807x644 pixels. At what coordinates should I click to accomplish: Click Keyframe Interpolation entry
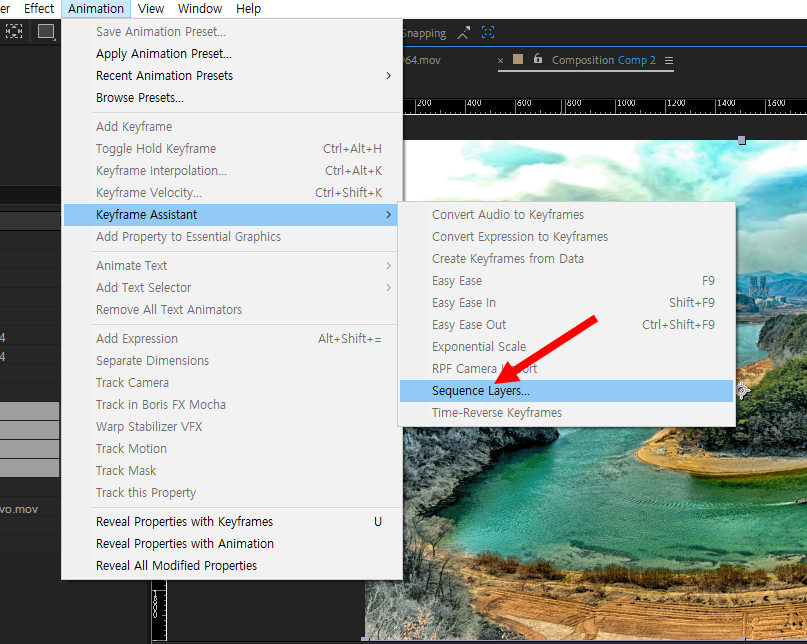(x=232, y=170)
